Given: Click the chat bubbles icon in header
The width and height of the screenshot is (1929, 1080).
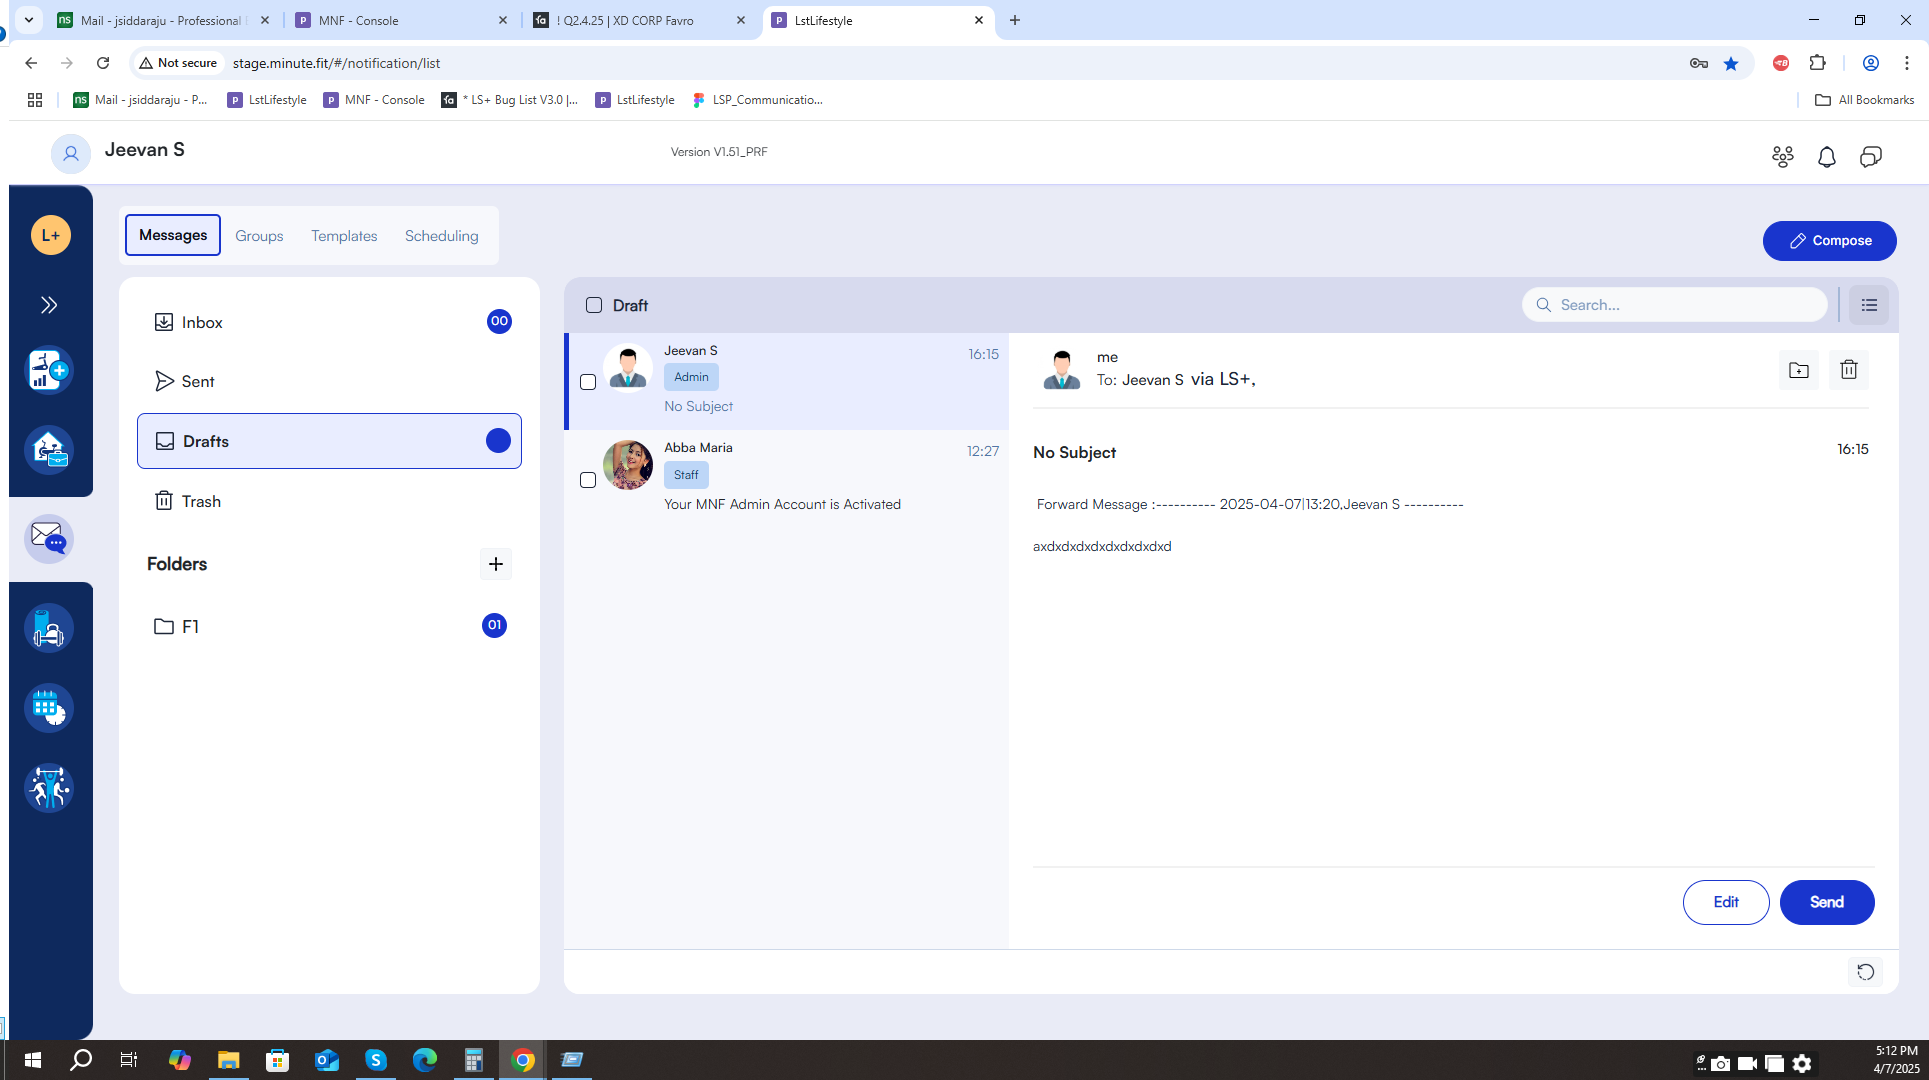Looking at the screenshot, I should pyautogui.click(x=1870, y=157).
